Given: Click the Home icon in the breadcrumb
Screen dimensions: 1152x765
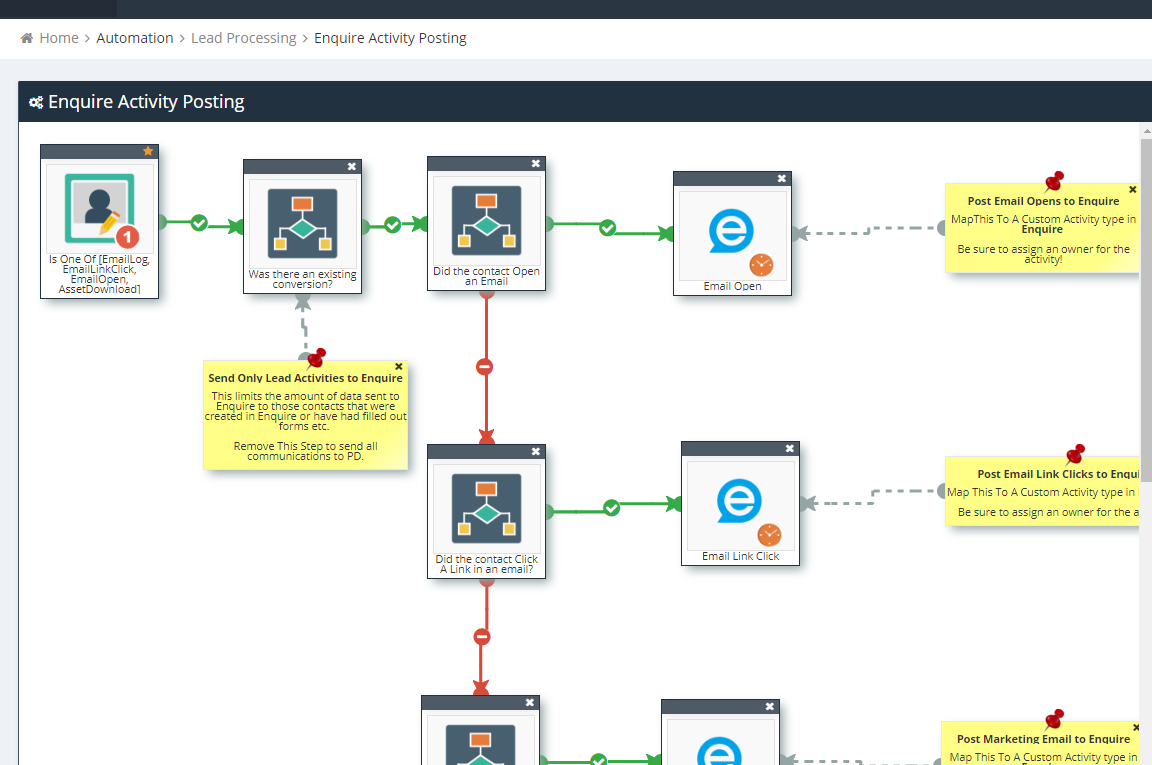Looking at the screenshot, I should click(x=26, y=38).
